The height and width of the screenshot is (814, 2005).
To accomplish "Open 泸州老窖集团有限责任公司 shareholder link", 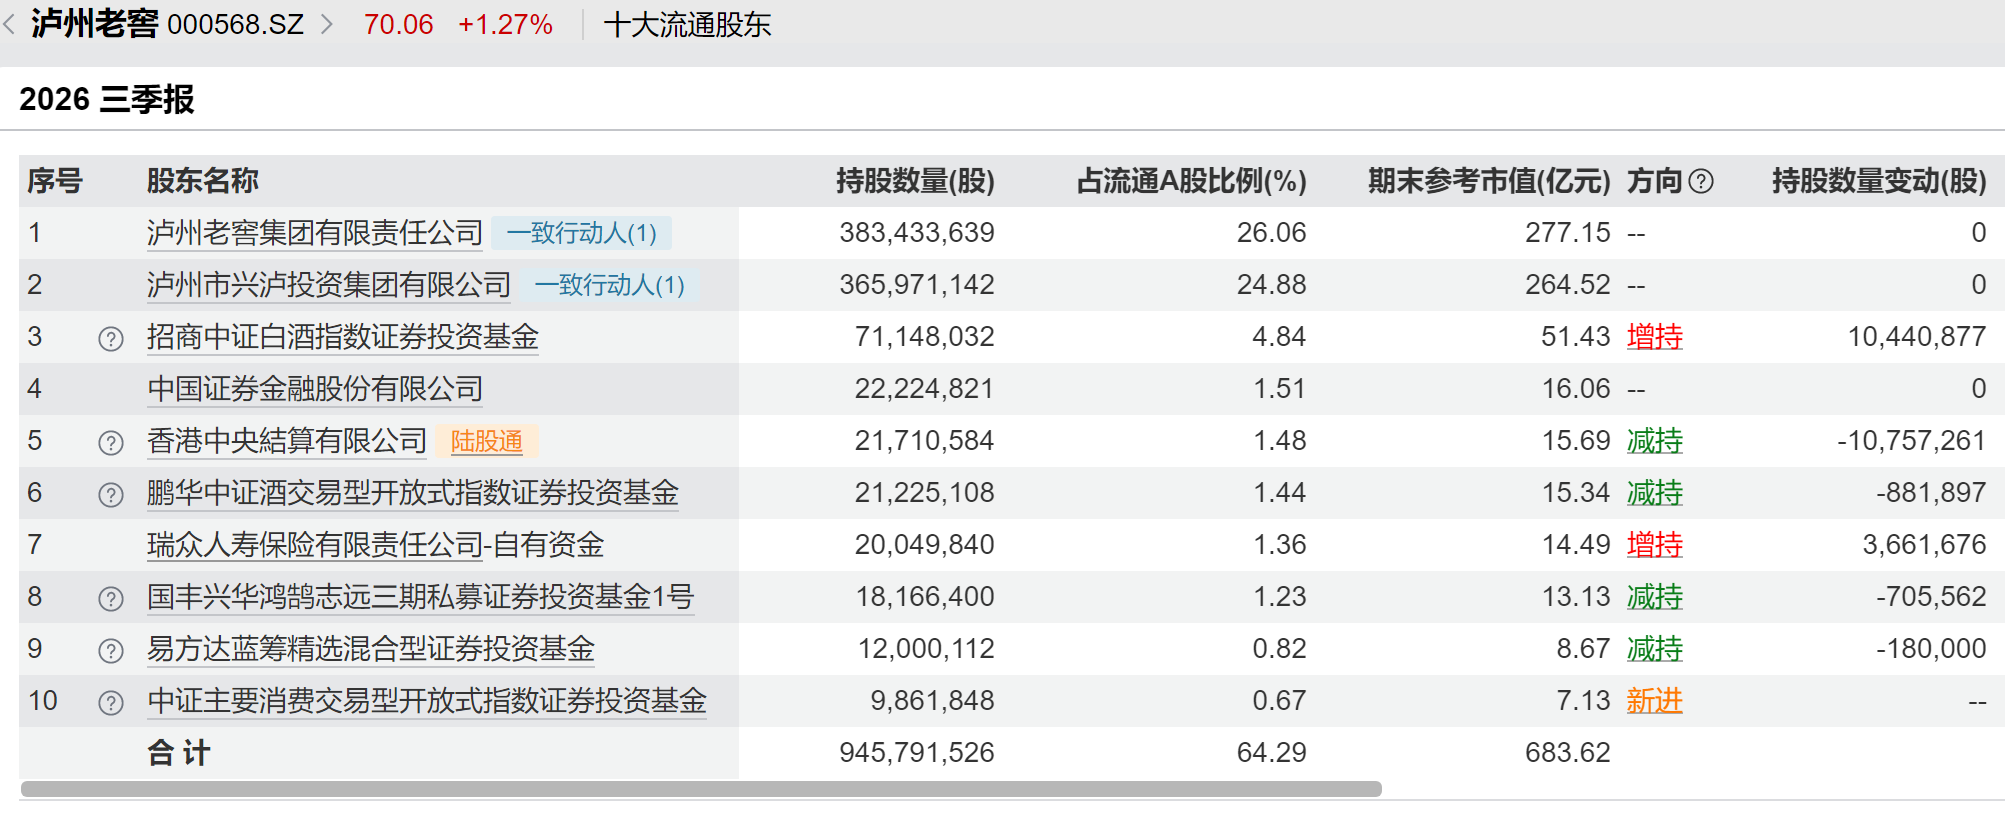I will tap(315, 233).
